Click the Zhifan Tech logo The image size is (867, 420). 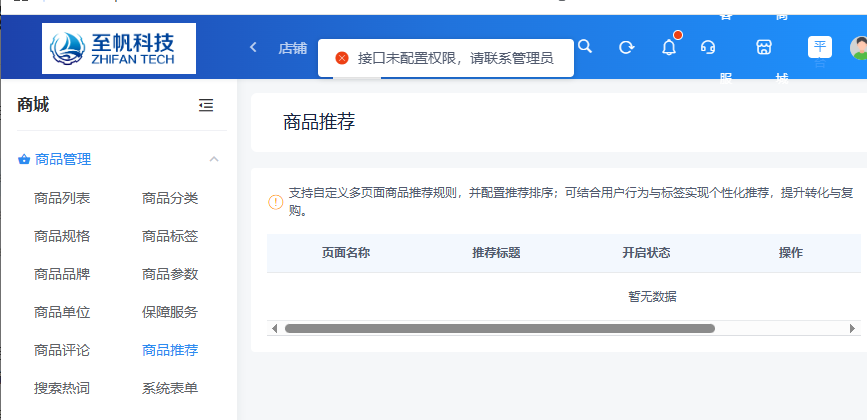(x=119, y=49)
